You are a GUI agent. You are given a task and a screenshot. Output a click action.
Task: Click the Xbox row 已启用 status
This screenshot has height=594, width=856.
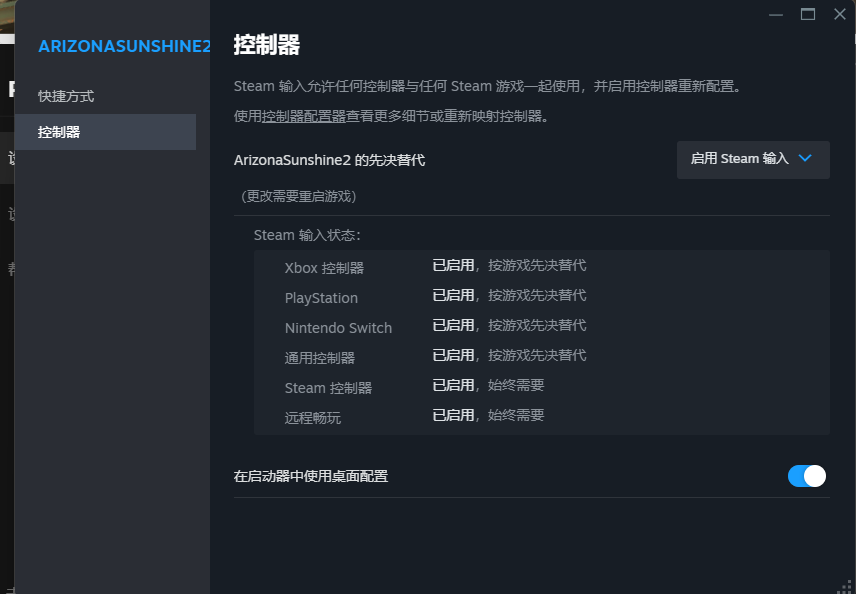(x=453, y=265)
